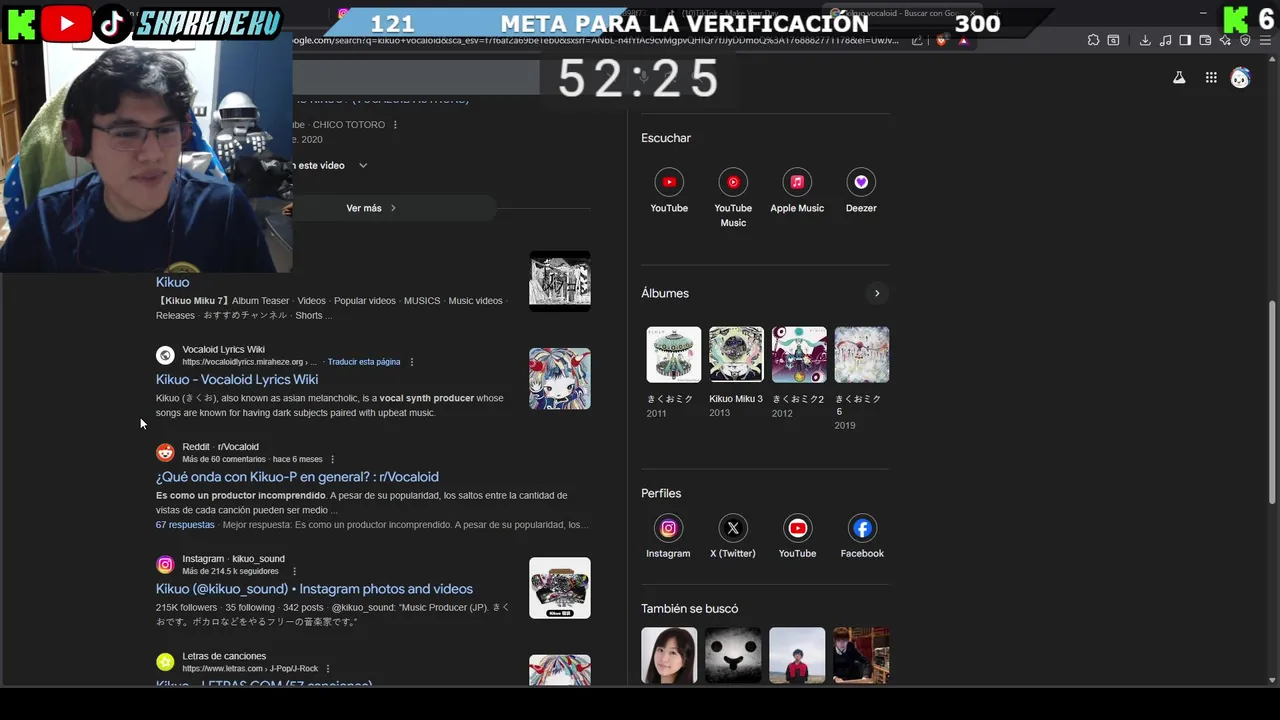This screenshot has height=720, width=1280.
Task: Open the browser downloads icon
Action: coord(1145,40)
